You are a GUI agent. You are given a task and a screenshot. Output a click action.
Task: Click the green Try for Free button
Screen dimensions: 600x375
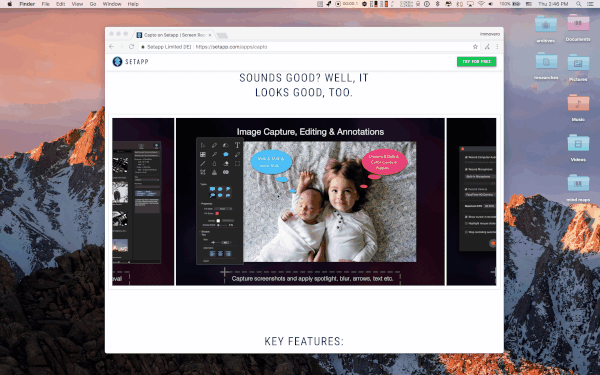[476, 62]
